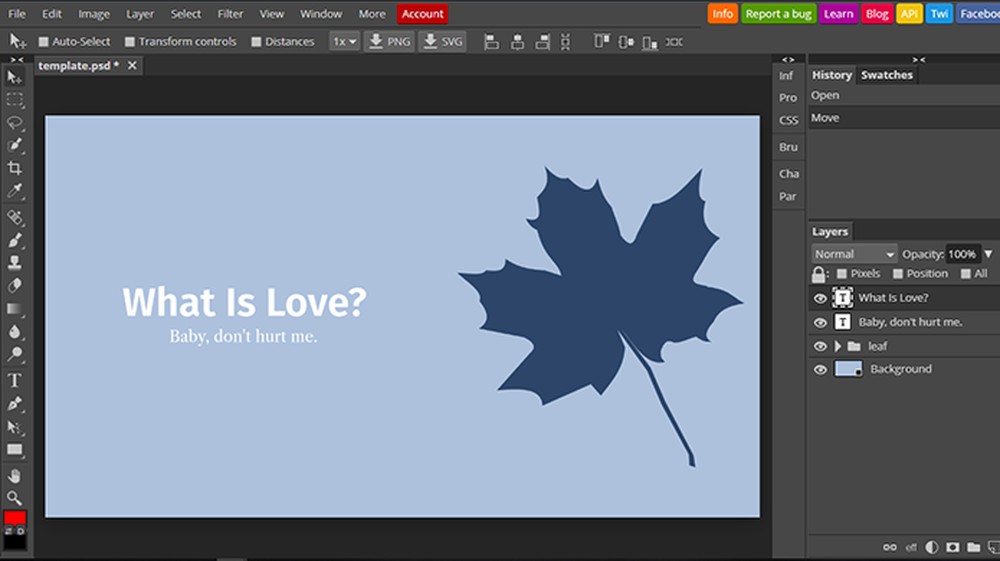Screen dimensions: 1000x561
Task: Open the Filter menu
Action: tap(230, 14)
